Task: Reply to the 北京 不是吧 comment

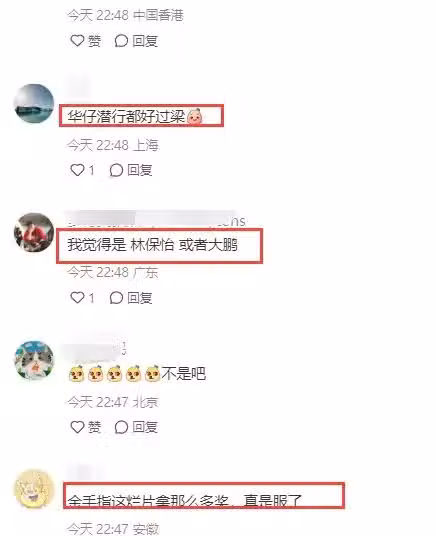Action: [136, 427]
